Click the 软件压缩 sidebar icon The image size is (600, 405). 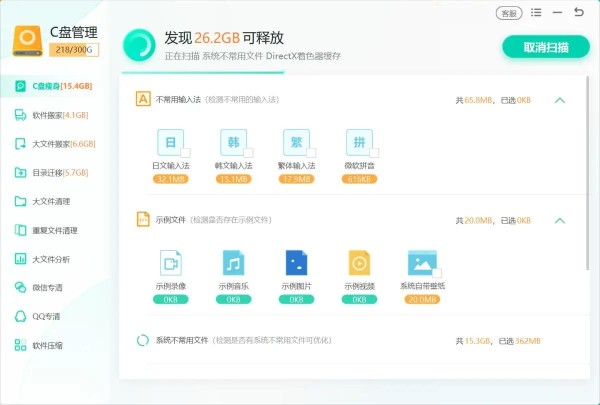(21, 346)
